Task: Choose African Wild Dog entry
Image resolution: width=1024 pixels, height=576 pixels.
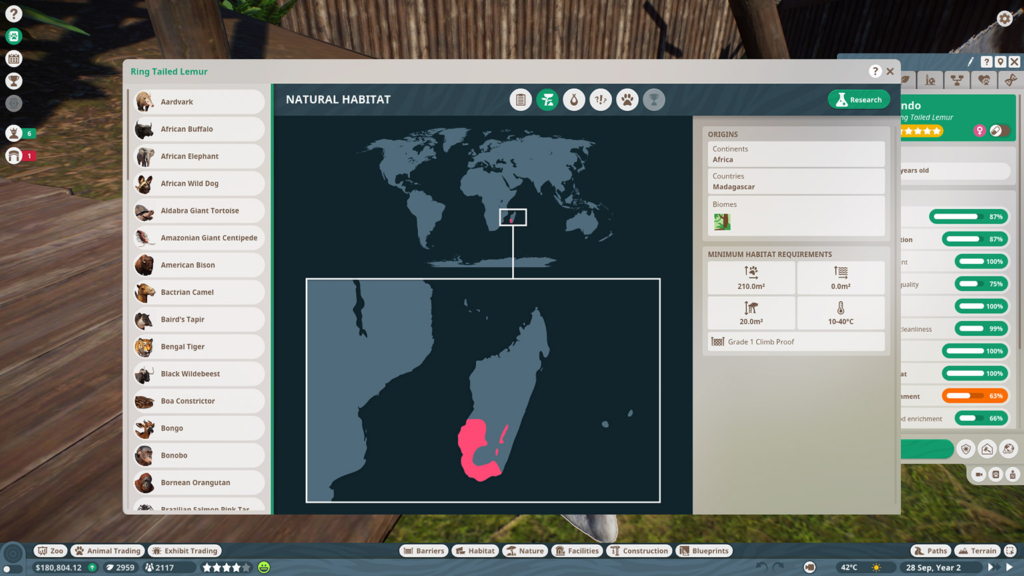Action: point(199,184)
